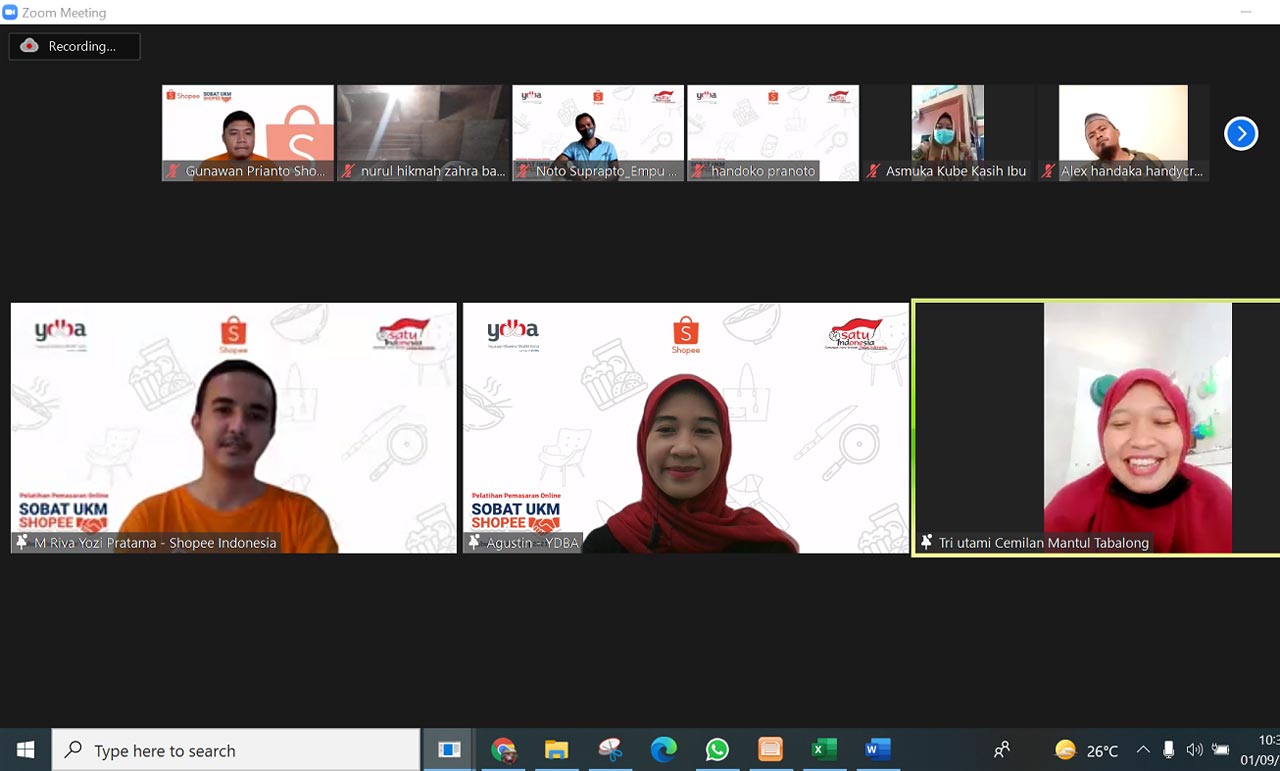The width and height of the screenshot is (1280, 771).
Task: Expand hidden system tray icons chevron
Action: point(1143,750)
